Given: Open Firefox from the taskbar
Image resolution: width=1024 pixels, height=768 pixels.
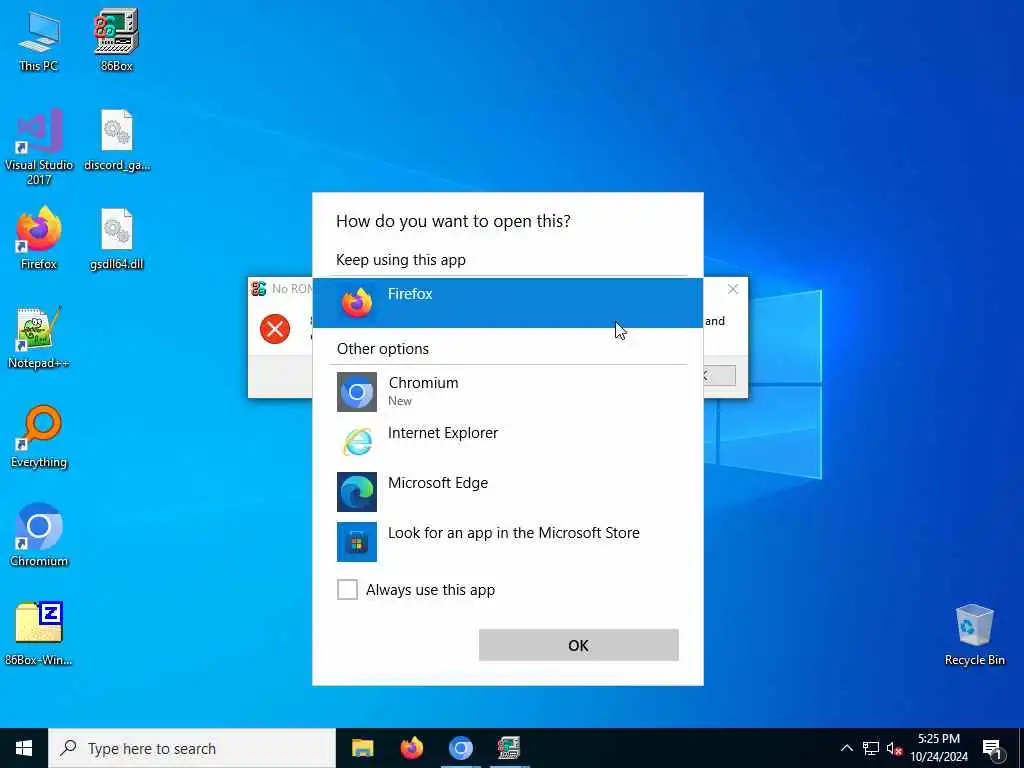Looking at the screenshot, I should (x=411, y=748).
